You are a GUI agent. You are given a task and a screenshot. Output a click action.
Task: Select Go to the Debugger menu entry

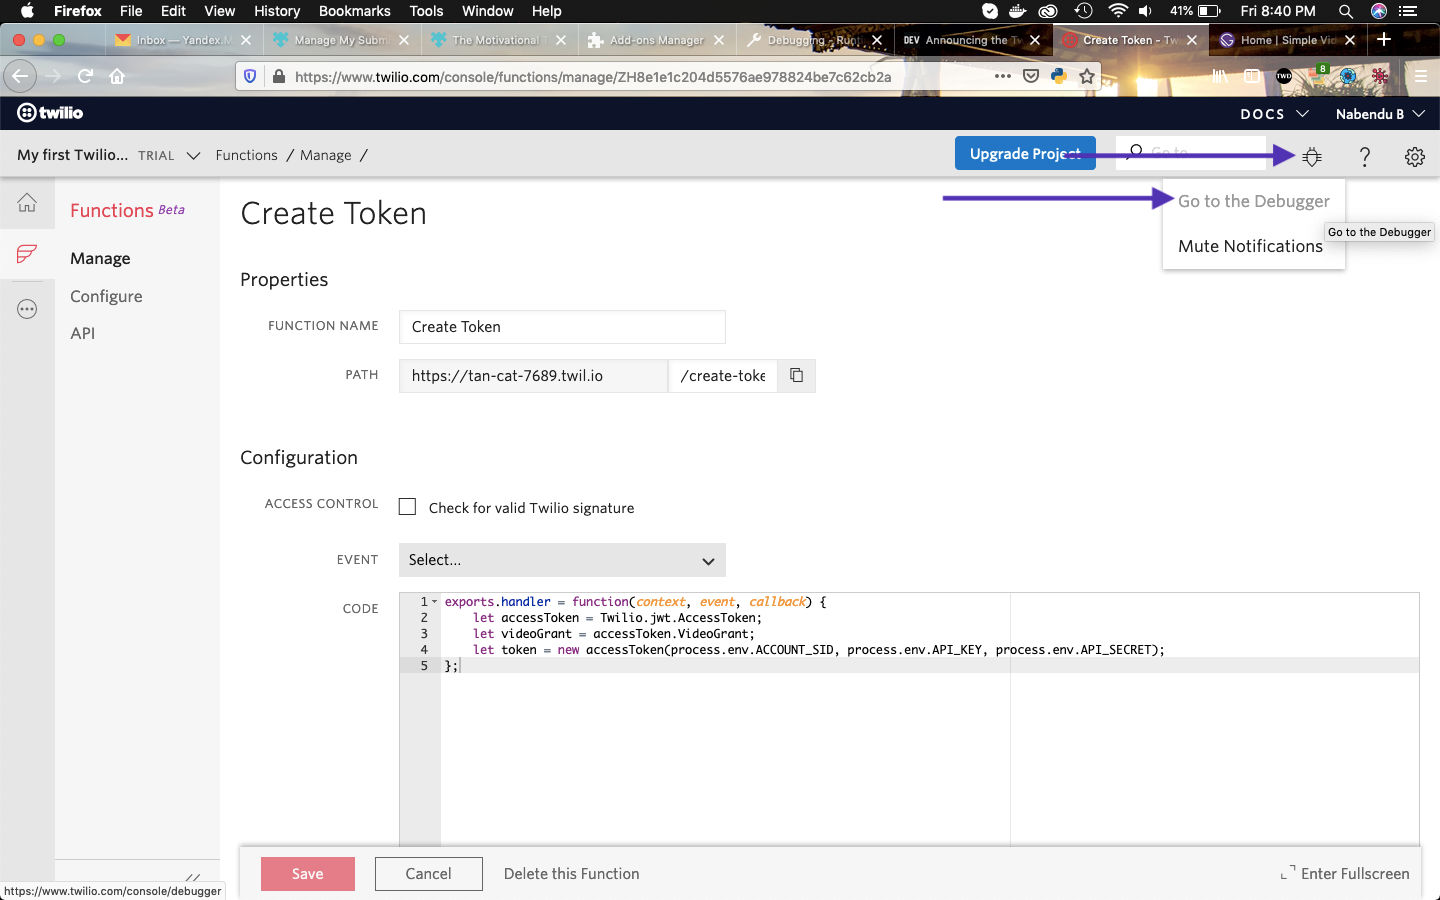[1253, 201]
